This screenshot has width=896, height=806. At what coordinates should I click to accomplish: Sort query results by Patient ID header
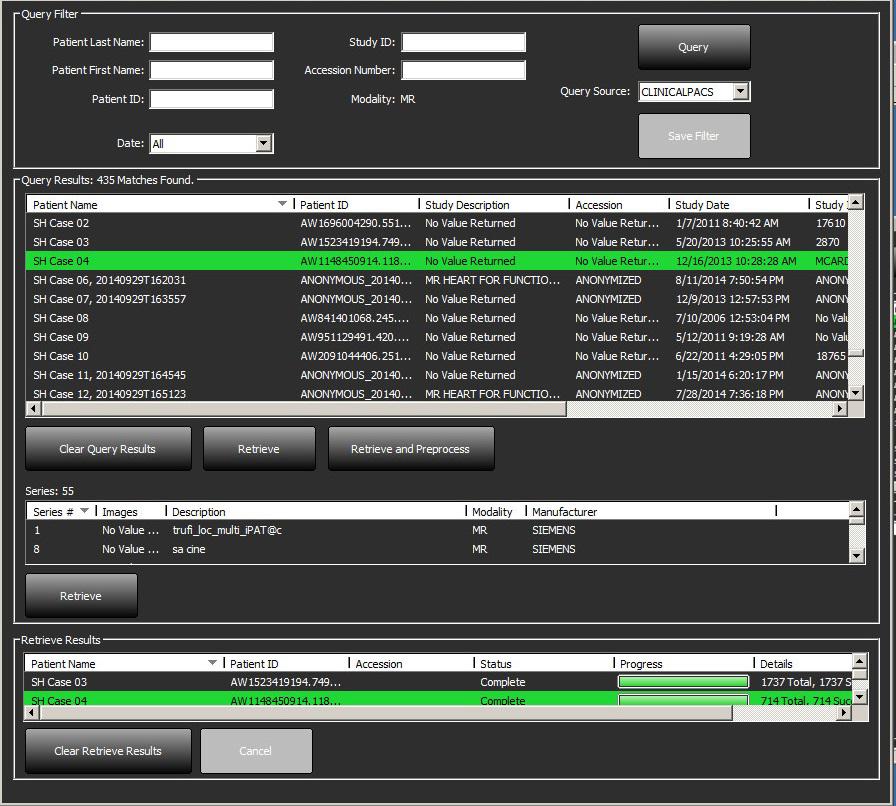point(356,205)
